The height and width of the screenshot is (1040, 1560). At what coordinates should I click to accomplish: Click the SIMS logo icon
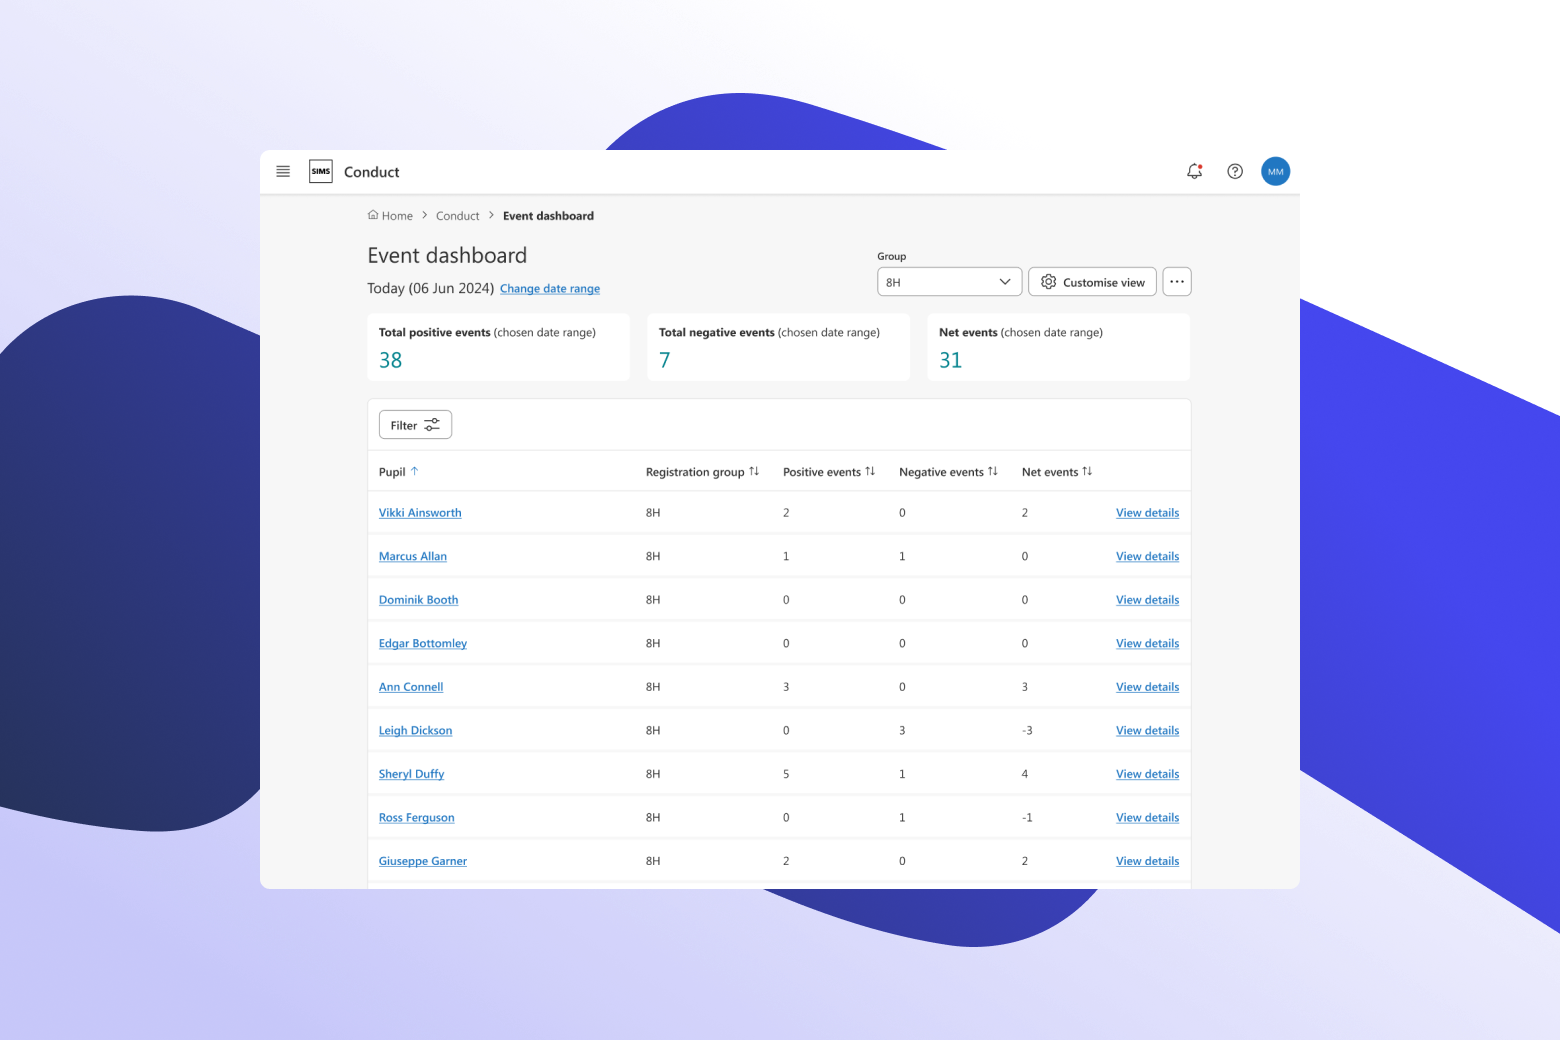click(x=320, y=172)
